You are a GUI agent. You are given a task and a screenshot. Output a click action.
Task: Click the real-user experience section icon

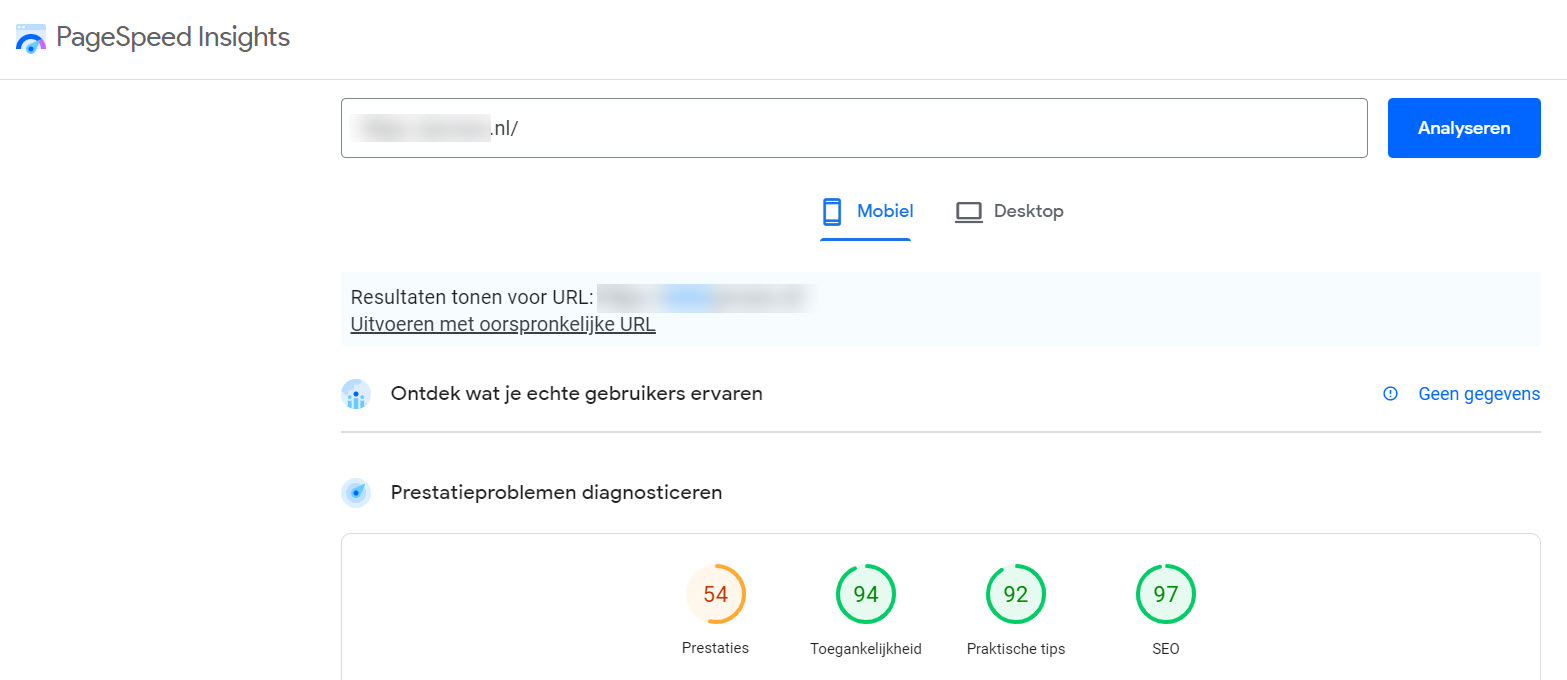pos(356,394)
